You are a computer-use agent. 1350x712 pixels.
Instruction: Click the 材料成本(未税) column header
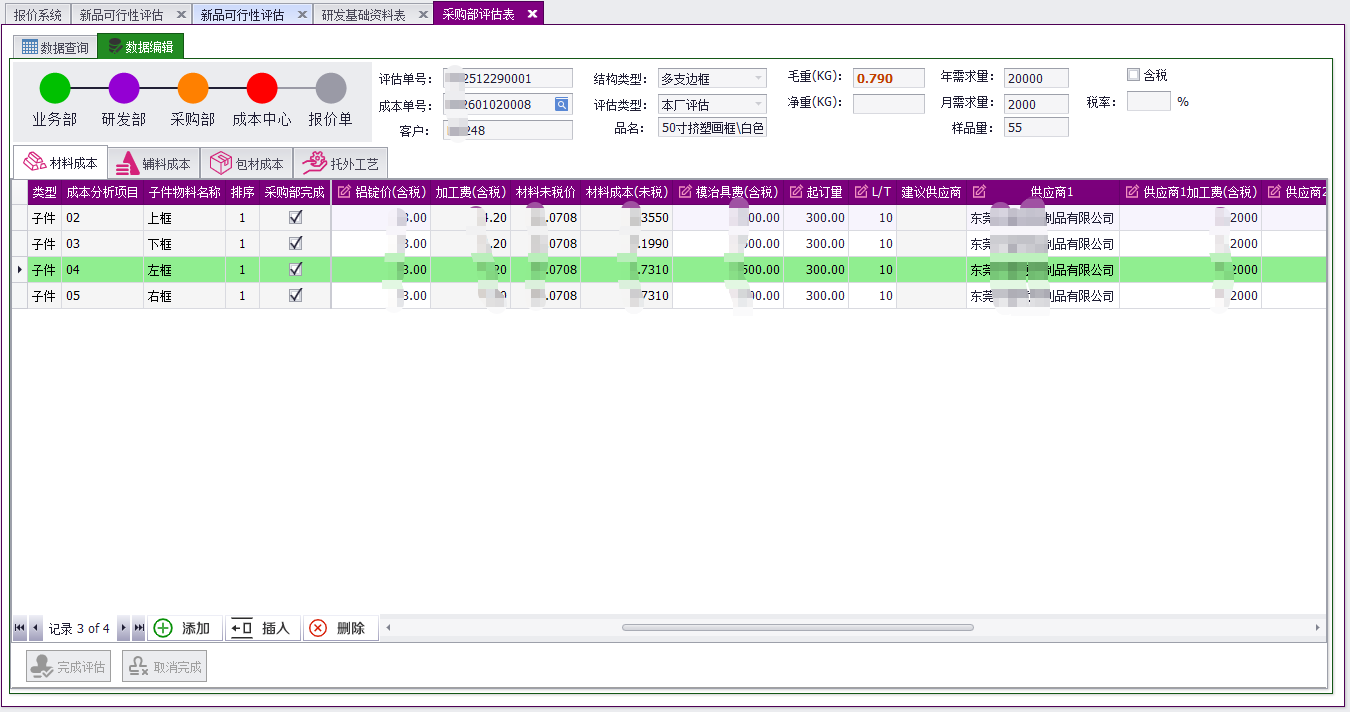(627, 192)
